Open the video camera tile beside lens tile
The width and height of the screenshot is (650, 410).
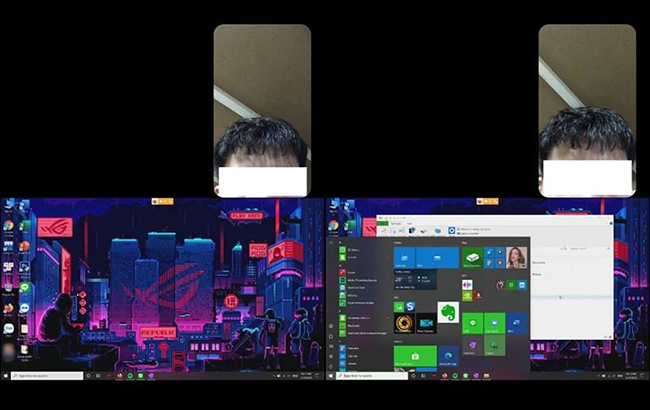426,323
